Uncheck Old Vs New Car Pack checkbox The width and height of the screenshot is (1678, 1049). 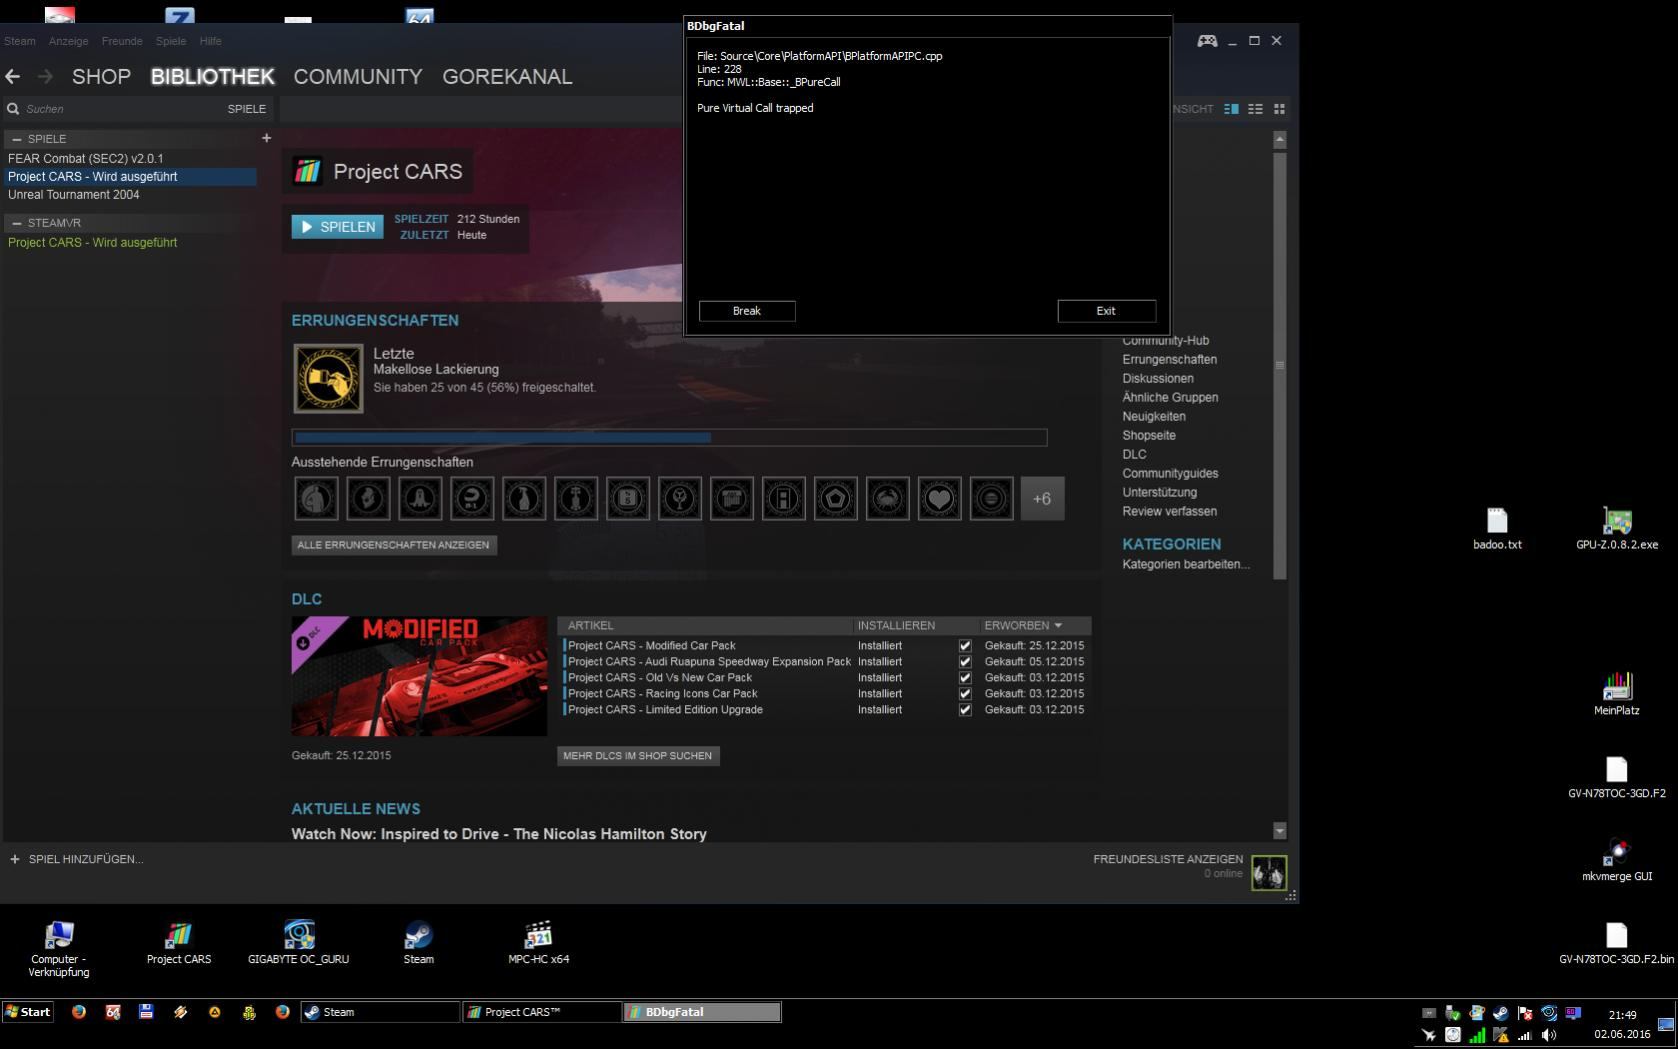965,678
